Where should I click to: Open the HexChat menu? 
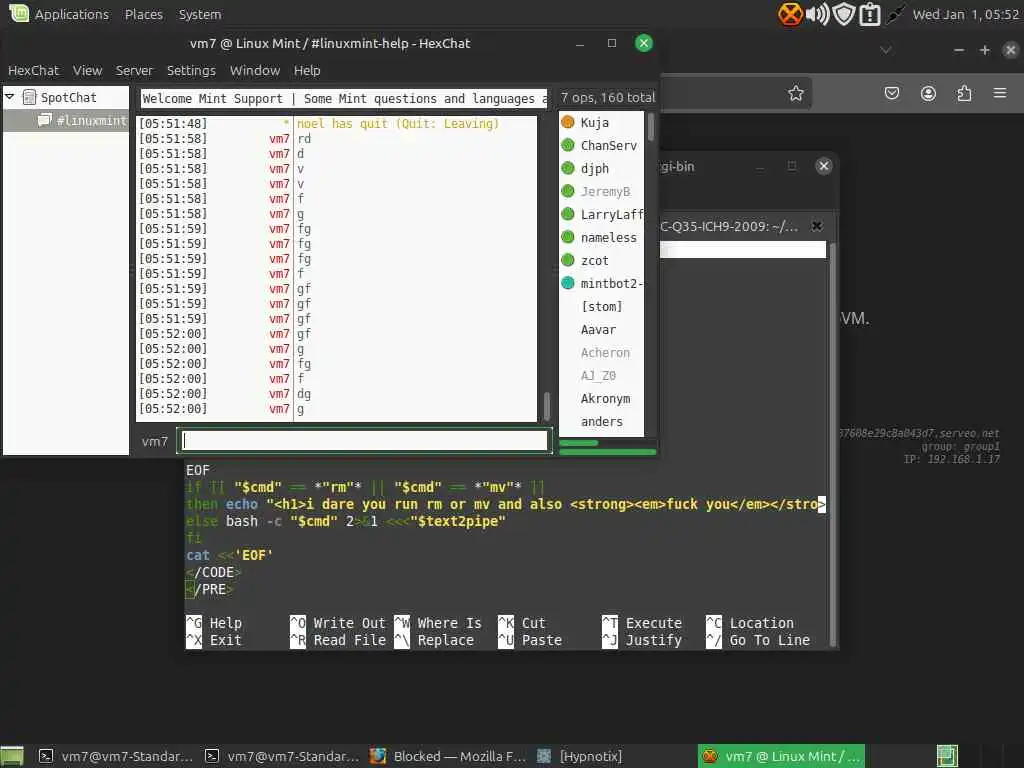click(33, 71)
